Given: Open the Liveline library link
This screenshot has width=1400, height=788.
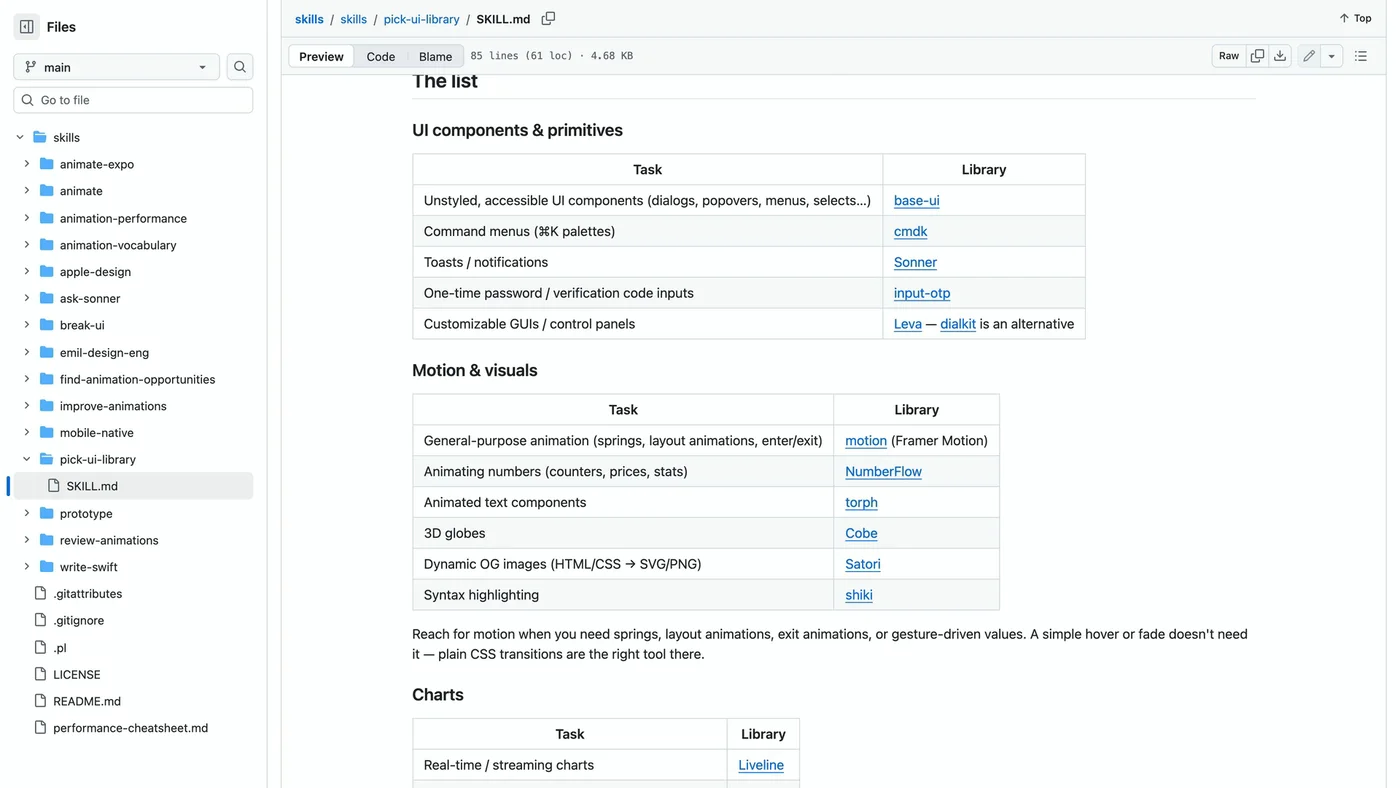Looking at the screenshot, I should (761, 765).
